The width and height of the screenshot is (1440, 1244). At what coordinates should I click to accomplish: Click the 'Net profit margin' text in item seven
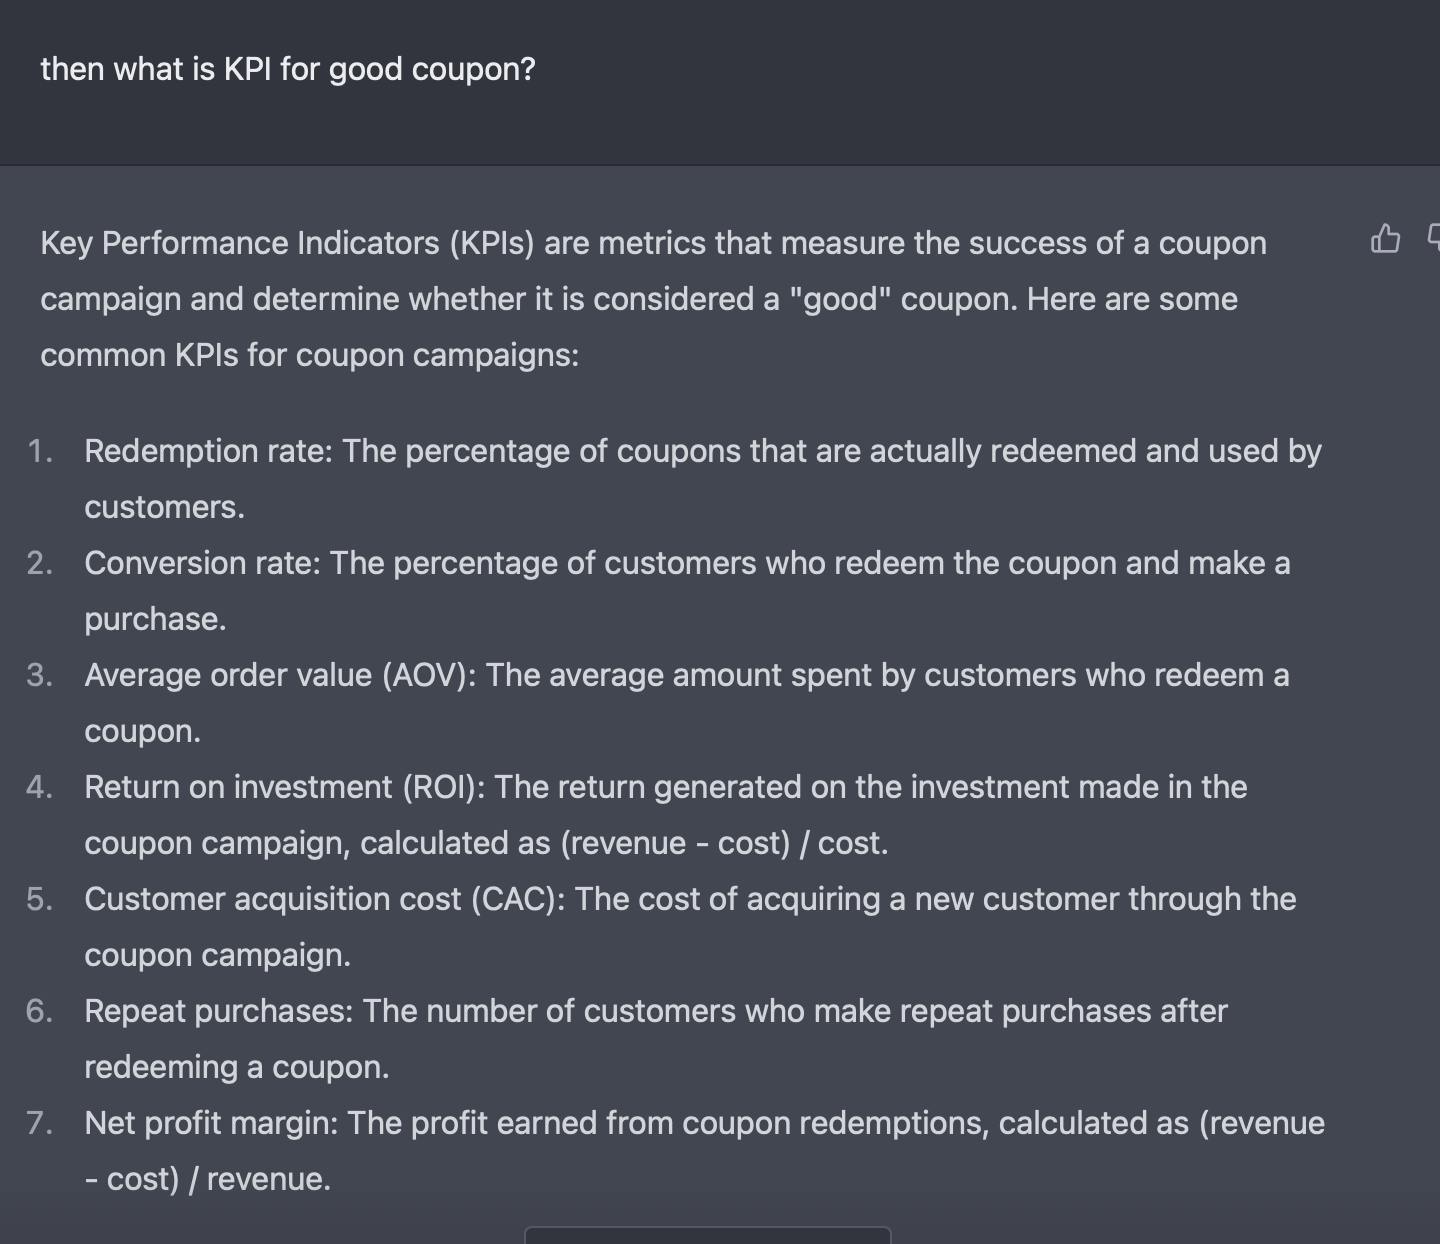(x=211, y=1123)
